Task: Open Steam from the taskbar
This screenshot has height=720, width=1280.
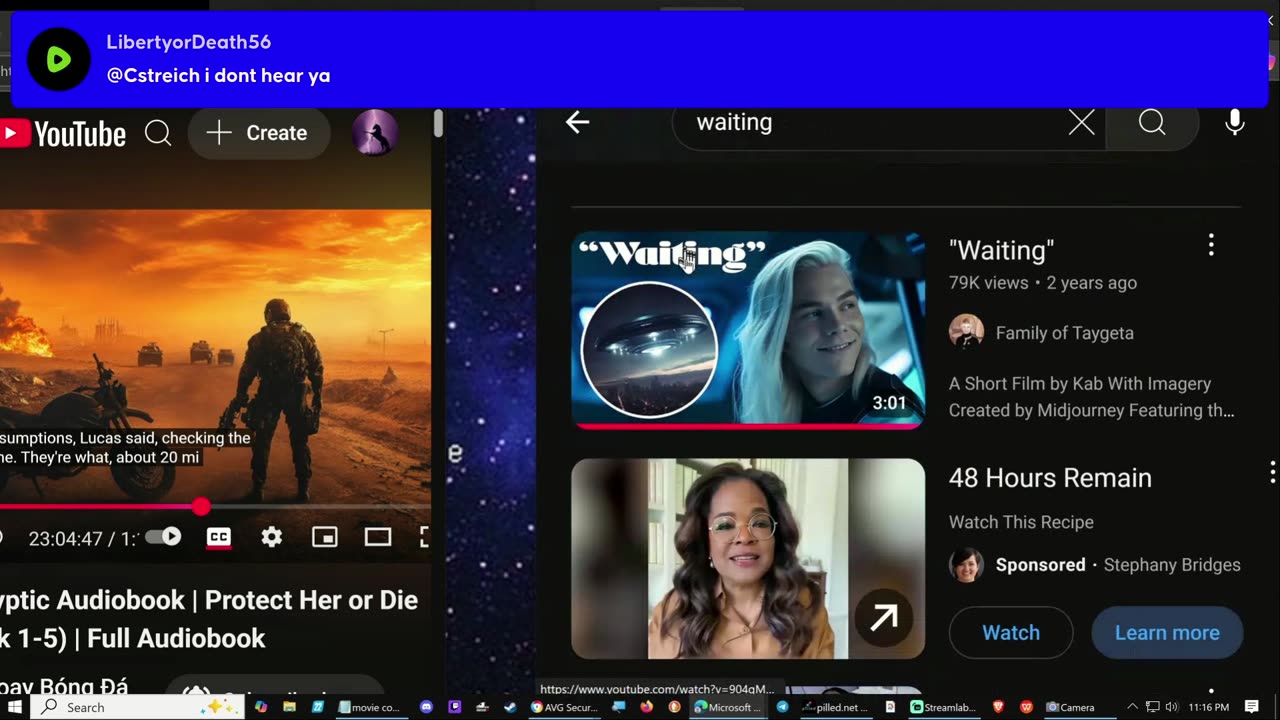Action: coord(511,707)
